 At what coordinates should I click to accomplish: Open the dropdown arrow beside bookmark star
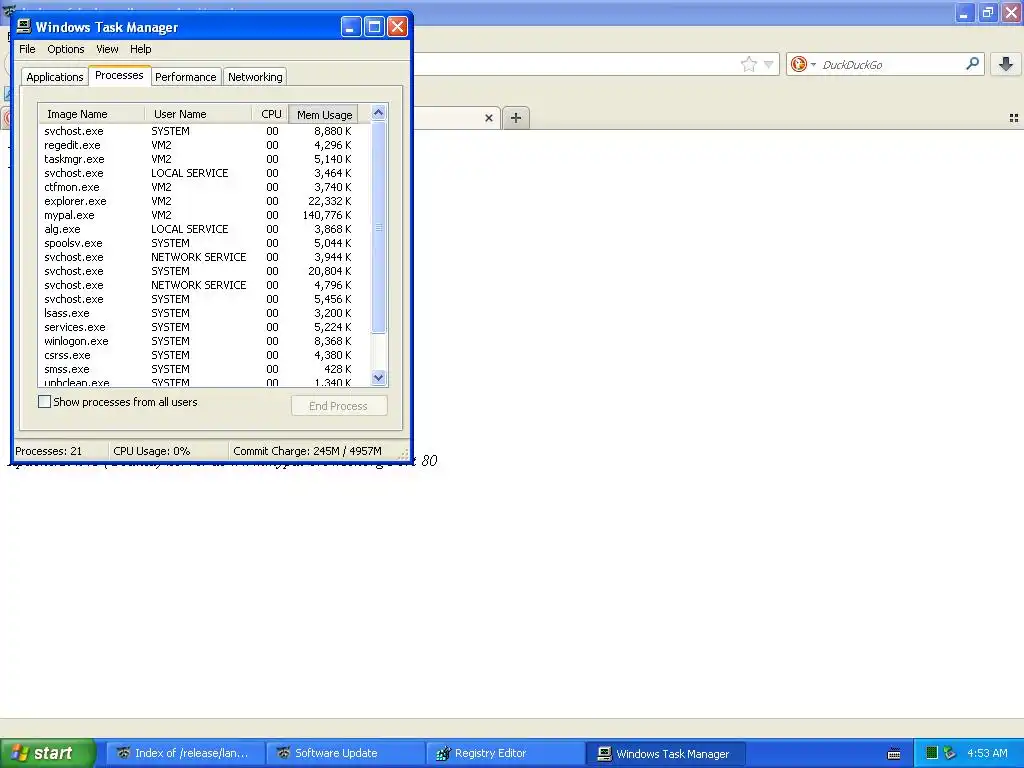(x=769, y=64)
